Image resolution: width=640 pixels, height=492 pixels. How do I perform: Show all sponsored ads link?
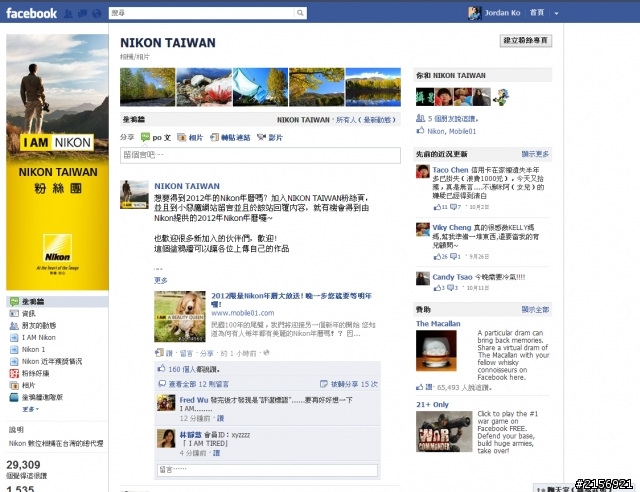pyautogui.click(x=535, y=309)
